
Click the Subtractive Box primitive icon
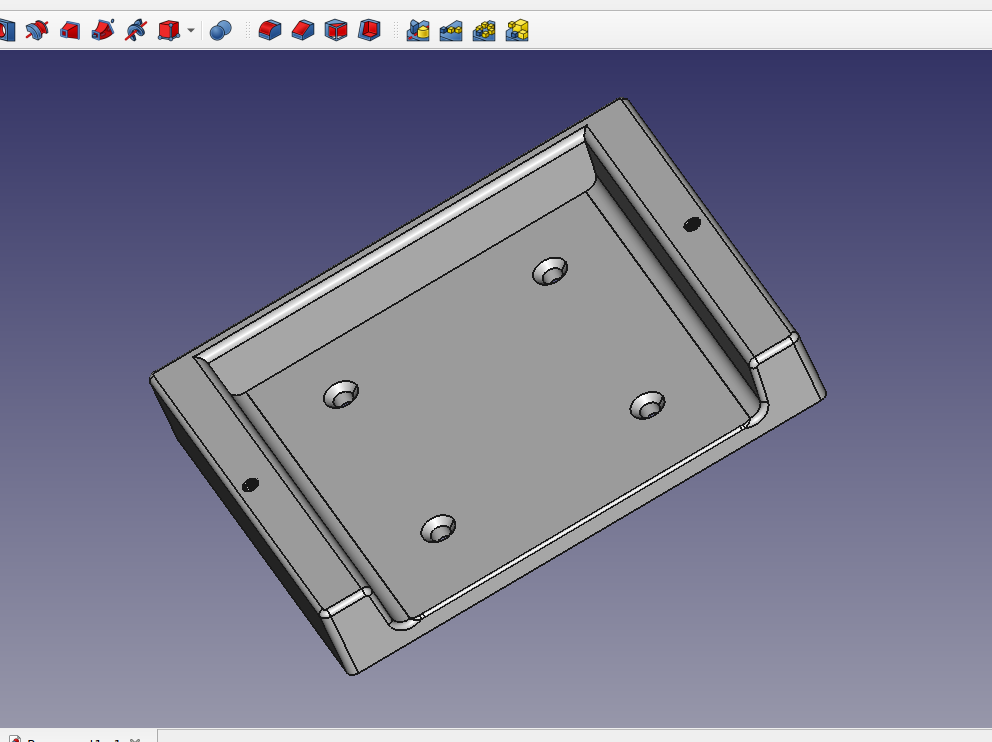click(x=168, y=31)
